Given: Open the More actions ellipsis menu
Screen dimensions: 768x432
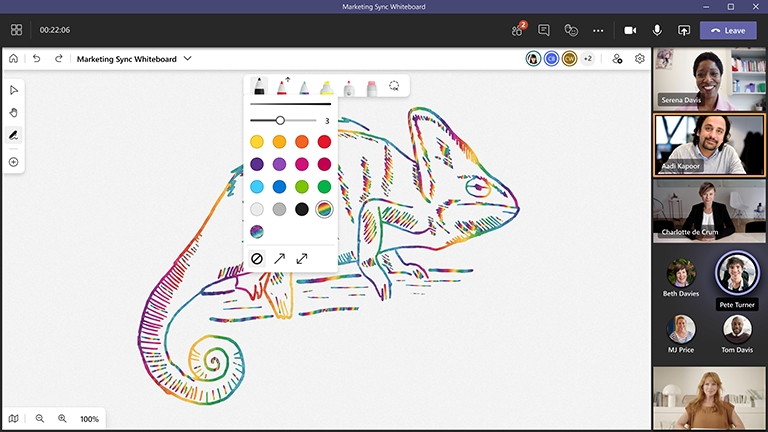Looking at the screenshot, I should pos(599,30).
